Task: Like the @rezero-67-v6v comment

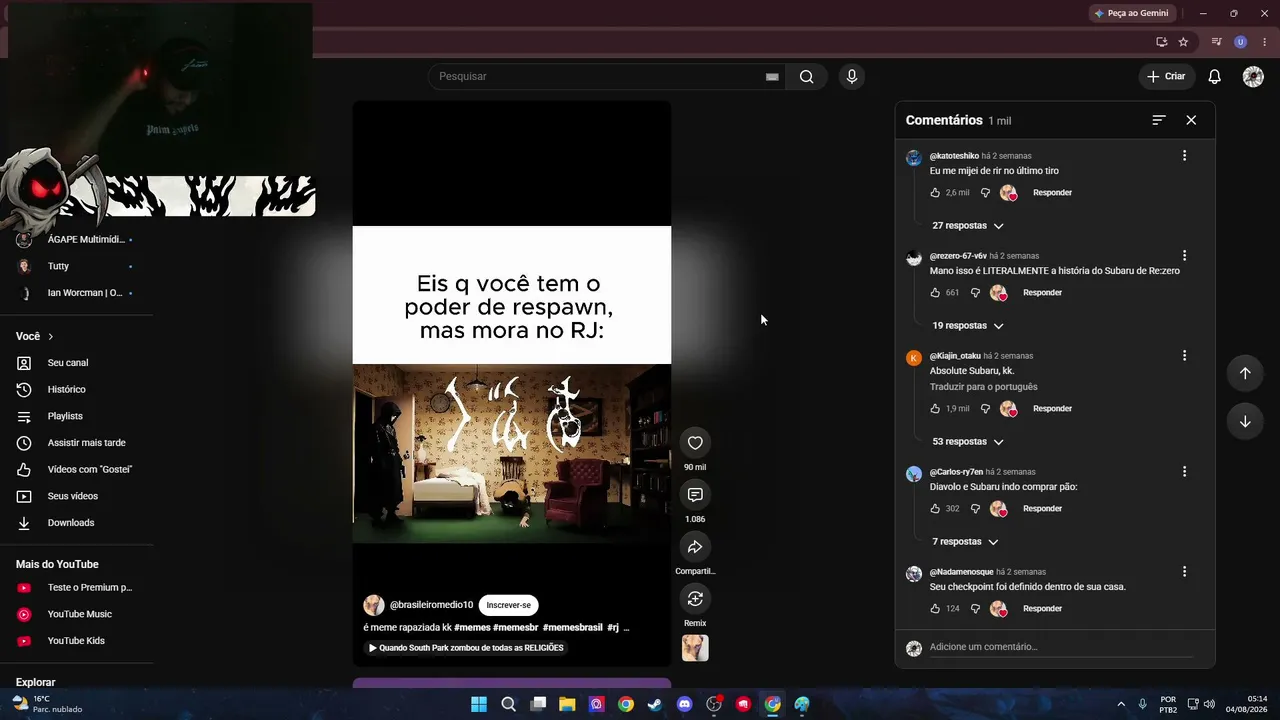Action: coord(935,293)
